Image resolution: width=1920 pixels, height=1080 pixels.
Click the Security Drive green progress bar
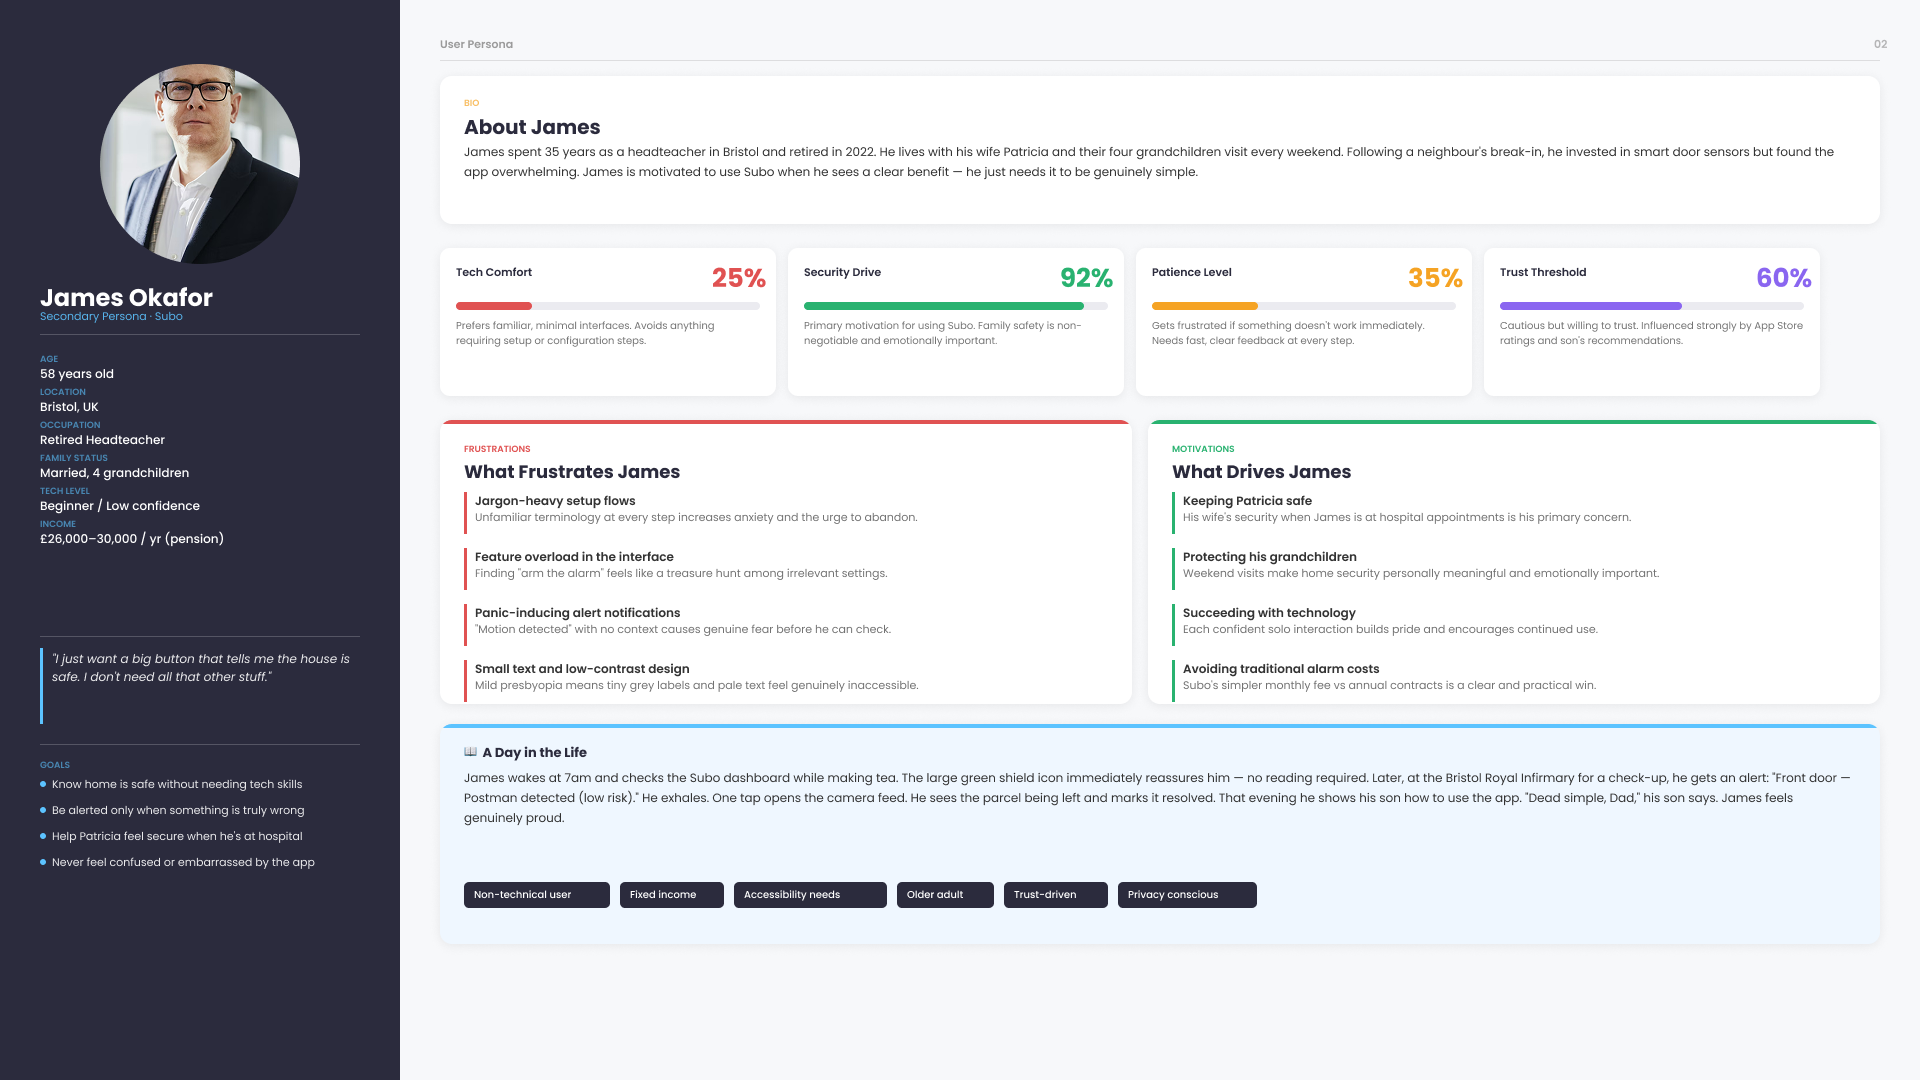click(x=956, y=306)
